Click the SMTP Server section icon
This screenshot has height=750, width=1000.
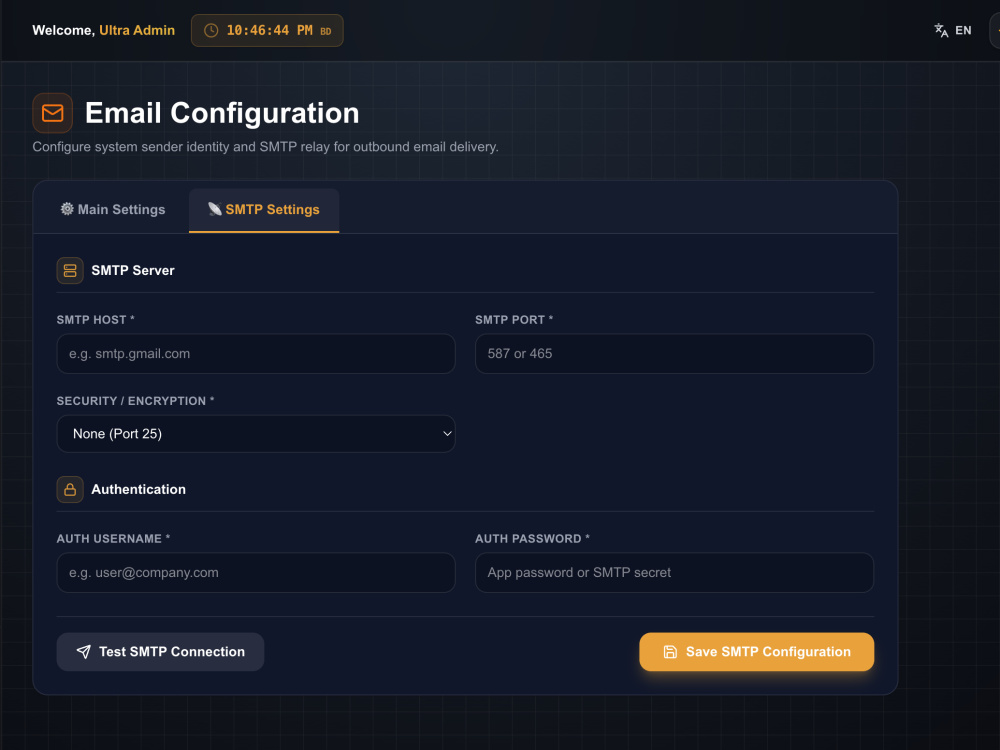pyautogui.click(x=70, y=270)
